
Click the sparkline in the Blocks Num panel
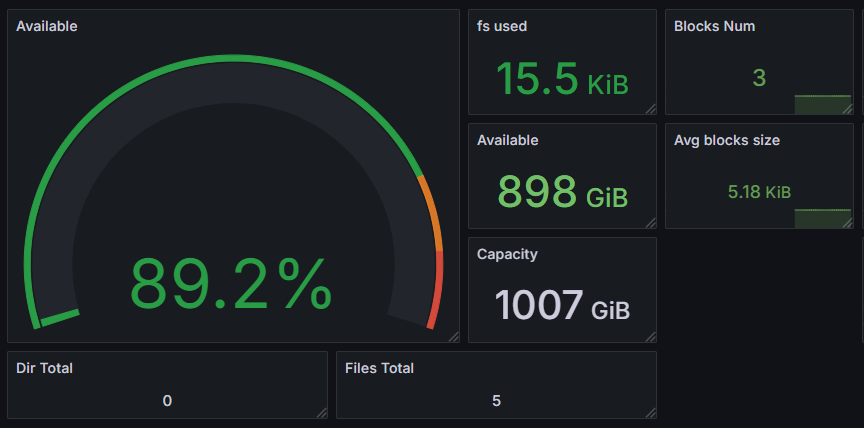(822, 104)
